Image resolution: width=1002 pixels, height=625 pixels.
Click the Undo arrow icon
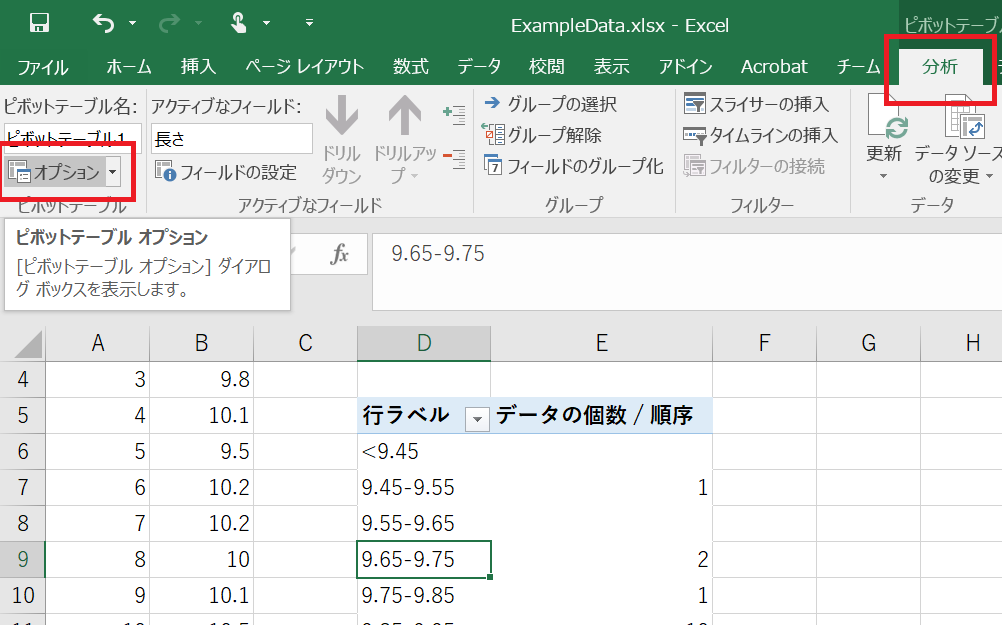click(104, 24)
